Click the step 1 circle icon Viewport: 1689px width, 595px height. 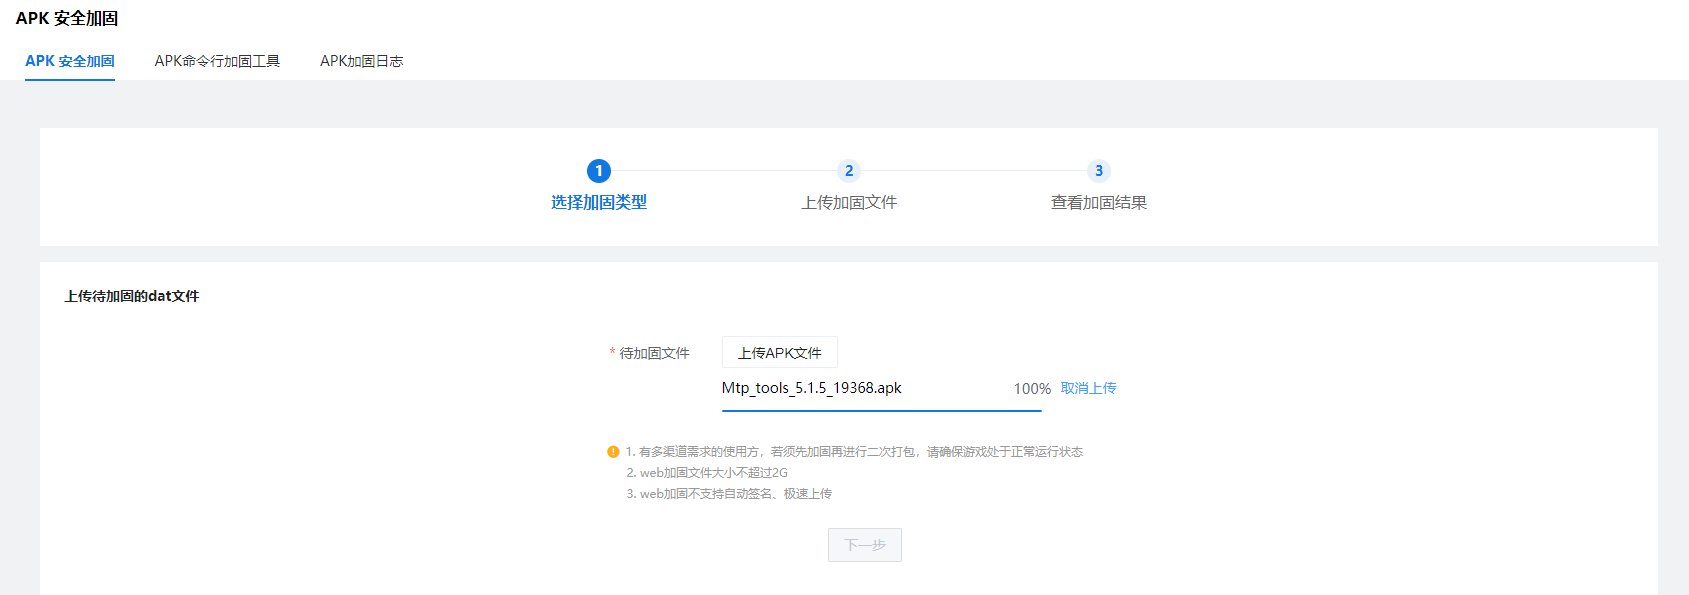coord(599,171)
